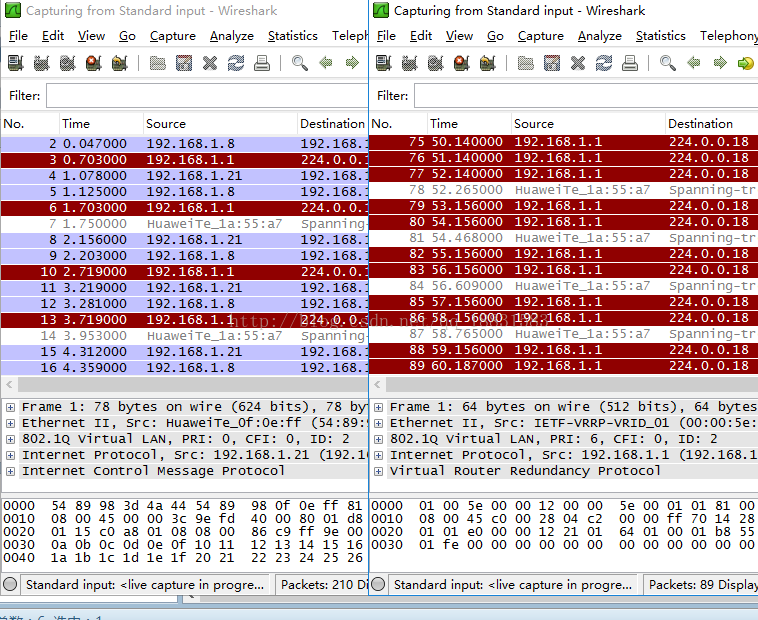
Task: Click restart capture icon in right Wireshark window
Action: pyautogui.click(x=488, y=63)
